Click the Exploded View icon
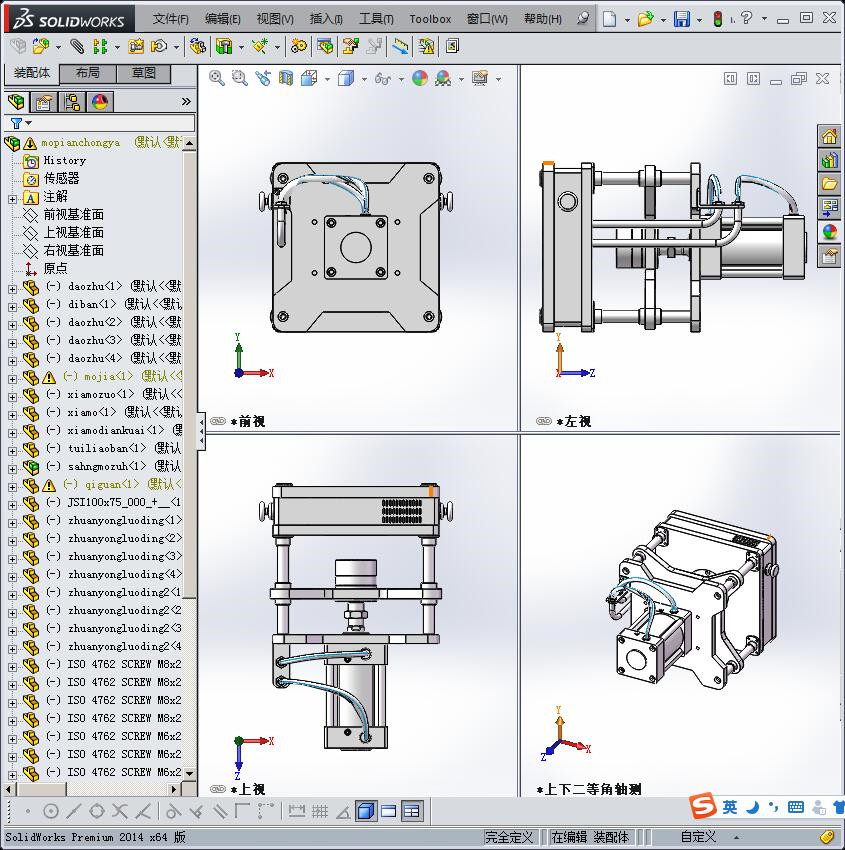845x850 pixels. pyautogui.click(x=351, y=47)
